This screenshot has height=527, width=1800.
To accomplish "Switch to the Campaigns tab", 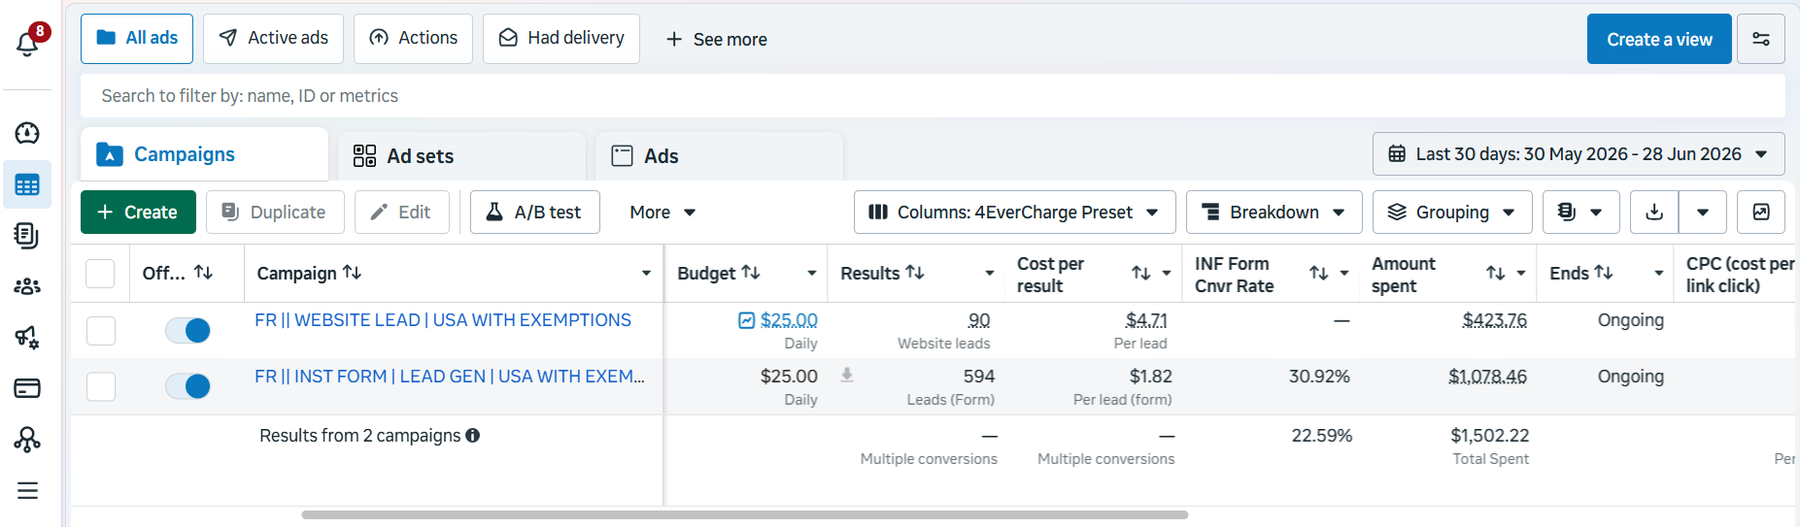I will (x=204, y=154).
